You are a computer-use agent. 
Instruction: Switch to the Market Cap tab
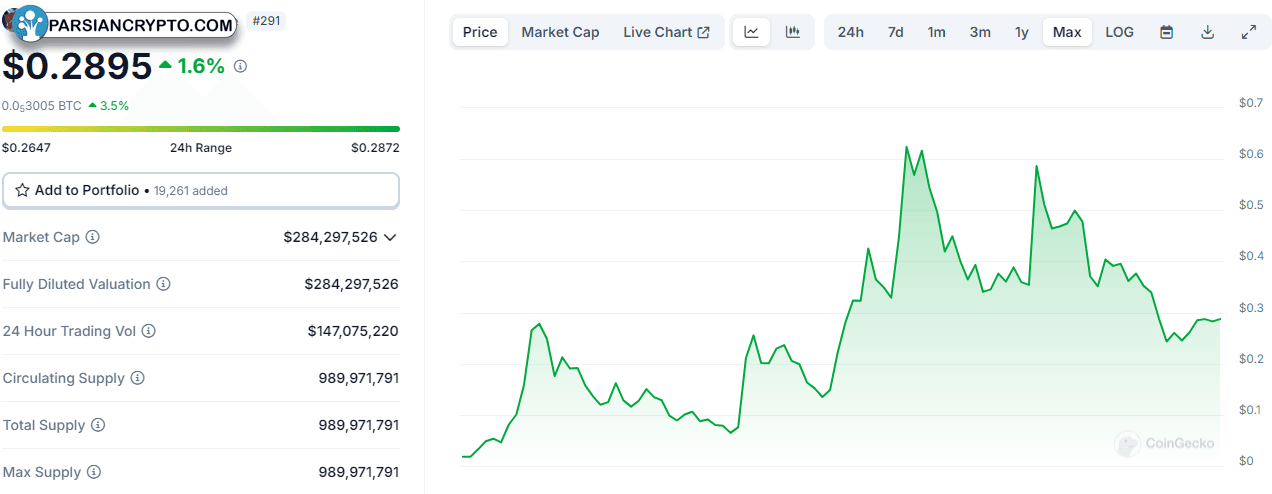pyautogui.click(x=560, y=32)
